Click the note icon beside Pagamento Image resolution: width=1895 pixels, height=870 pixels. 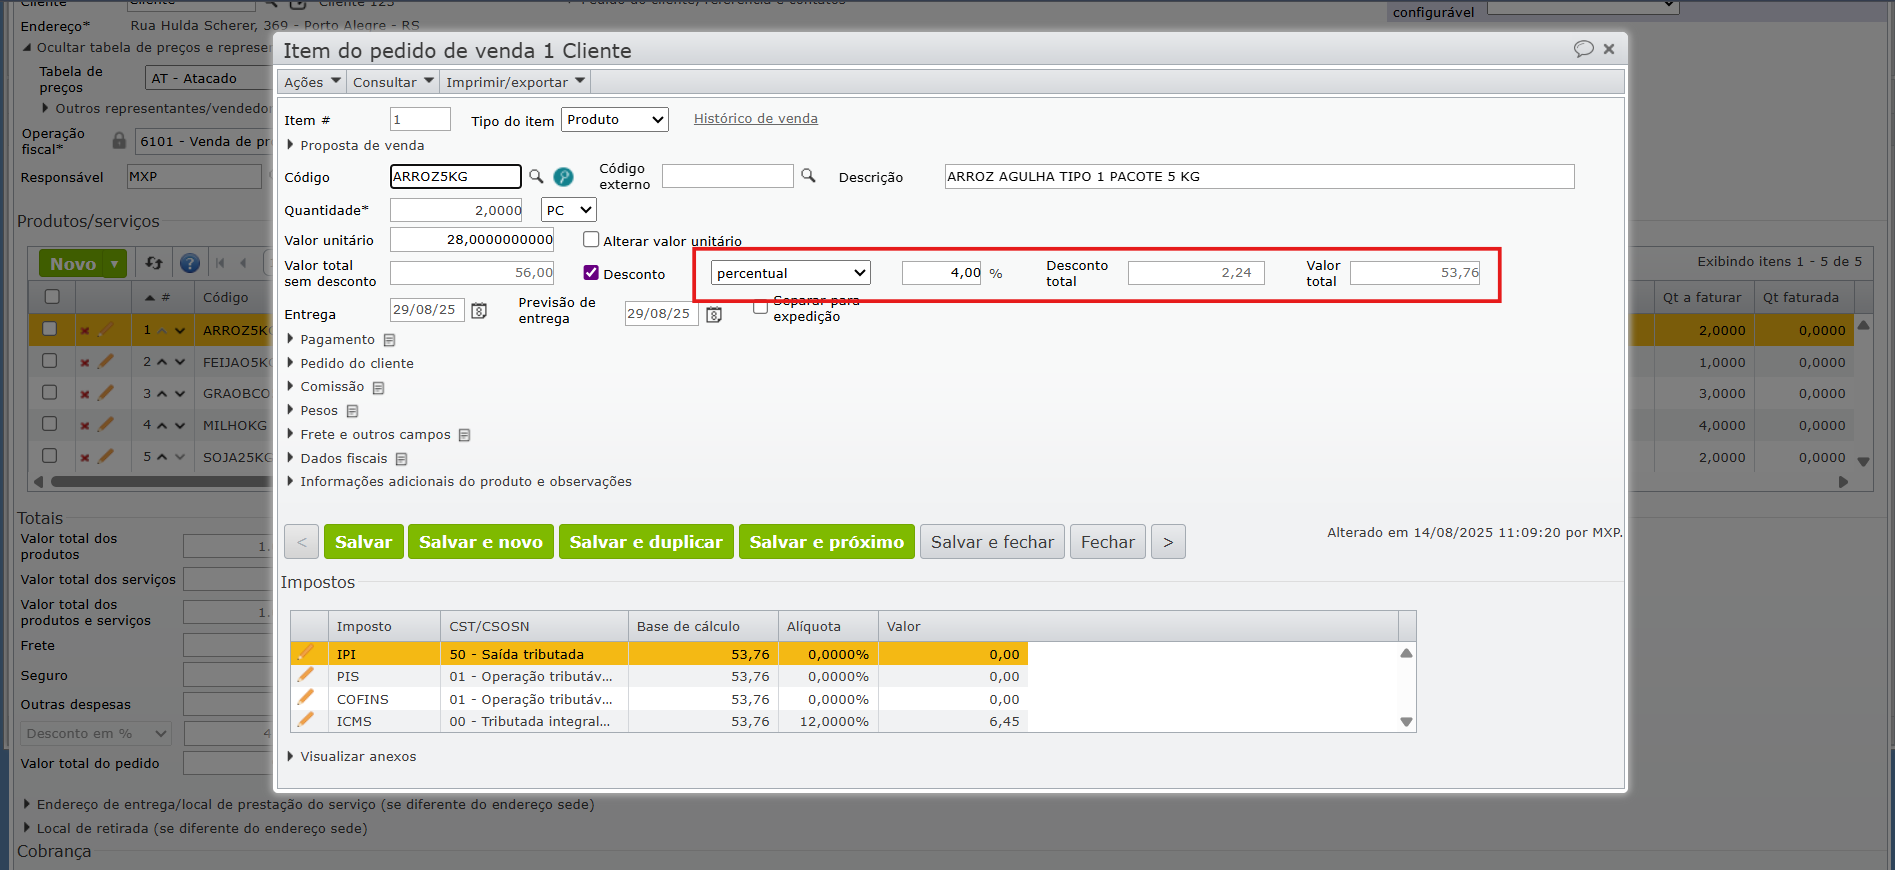click(x=389, y=340)
